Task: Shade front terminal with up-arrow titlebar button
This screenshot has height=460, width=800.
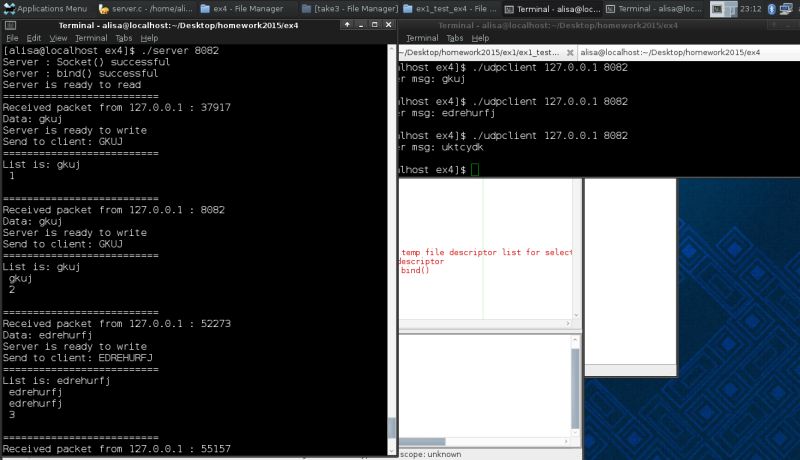Action: 347,24
